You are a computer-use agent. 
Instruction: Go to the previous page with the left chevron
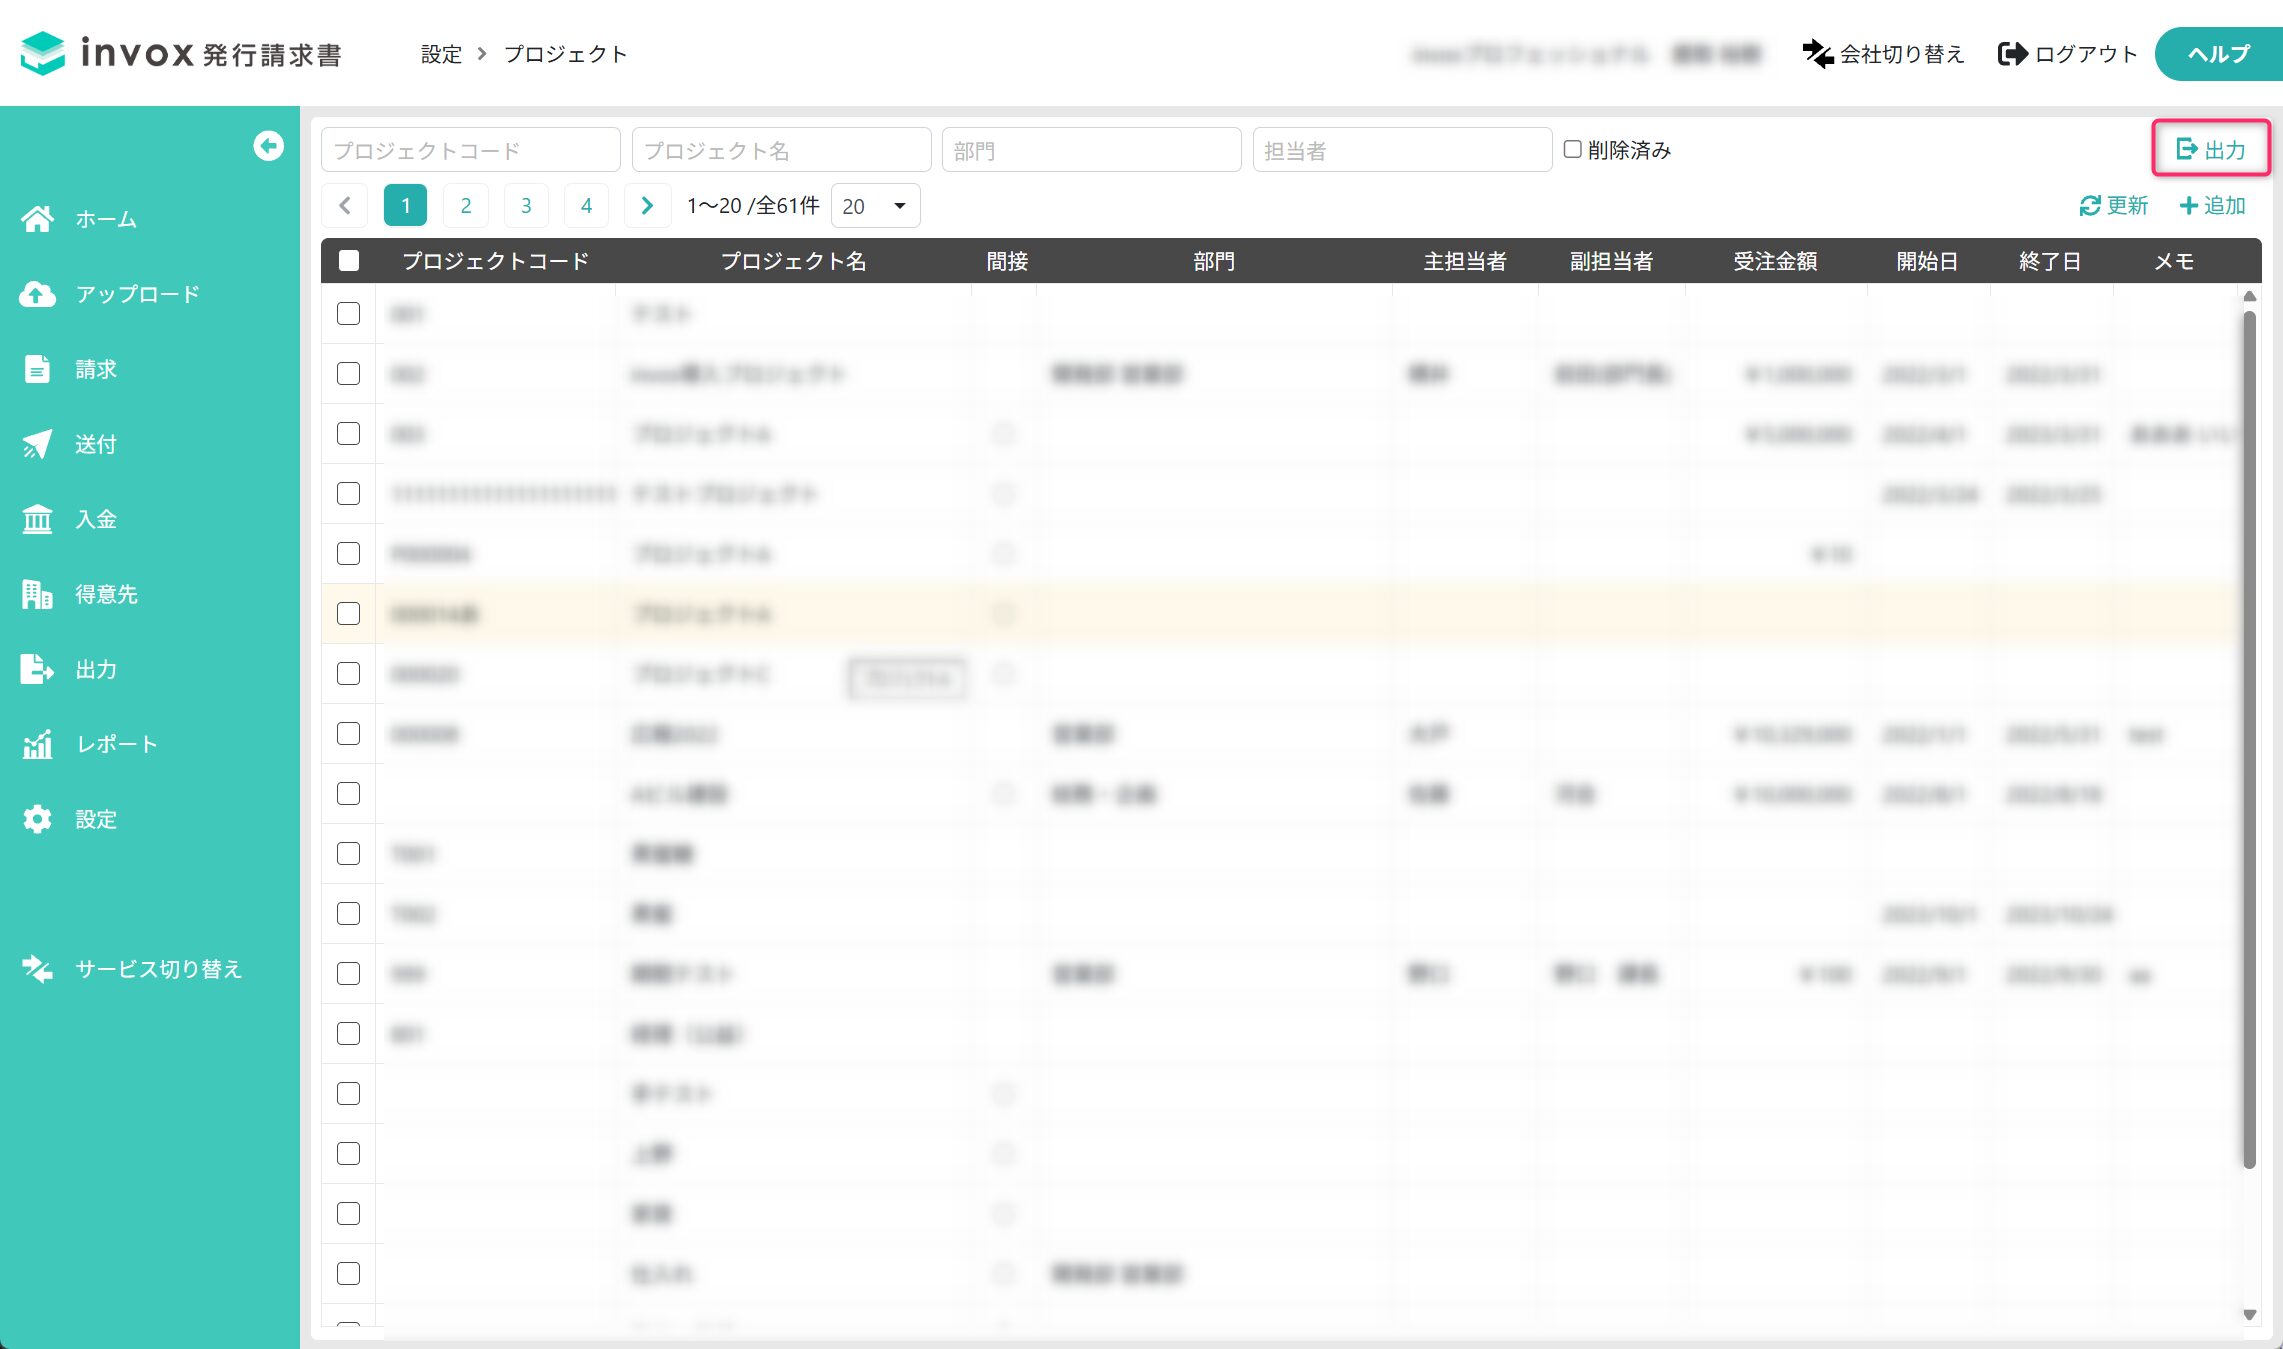click(345, 206)
